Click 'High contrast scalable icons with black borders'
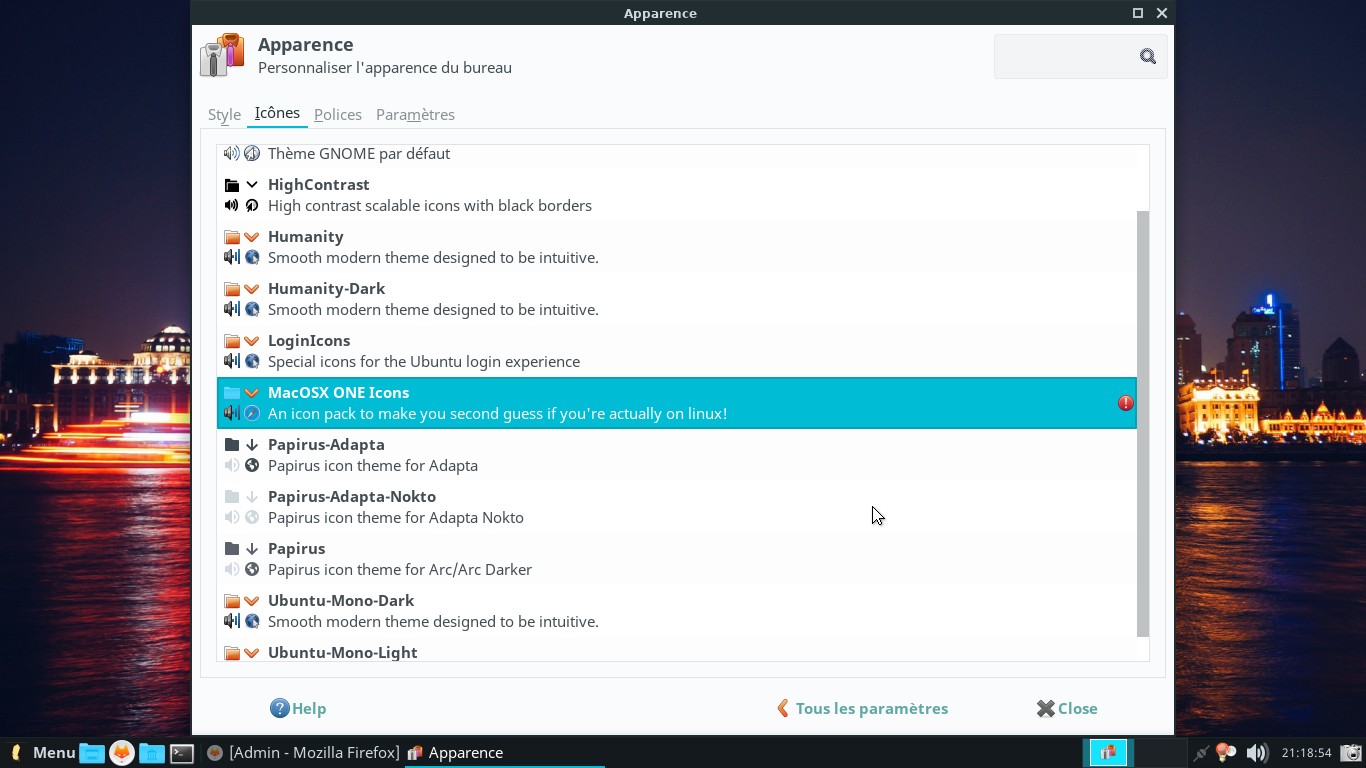Screen dimensions: 1366x768 point(430,206)
